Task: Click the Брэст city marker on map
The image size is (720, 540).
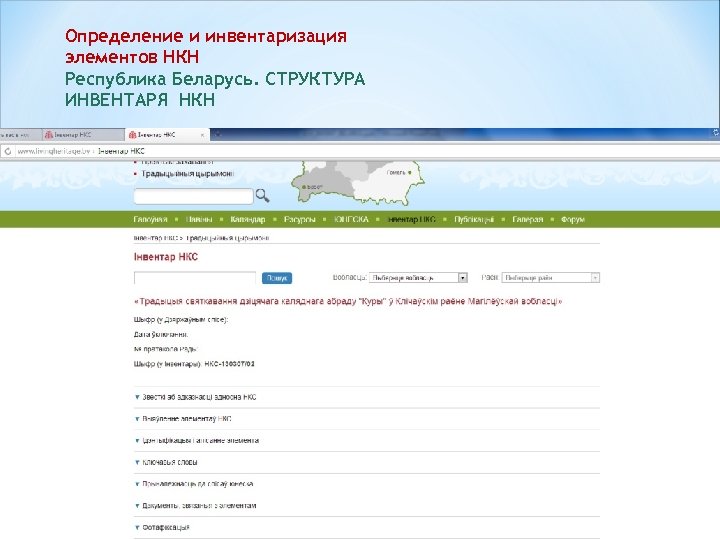Action: 304,187
